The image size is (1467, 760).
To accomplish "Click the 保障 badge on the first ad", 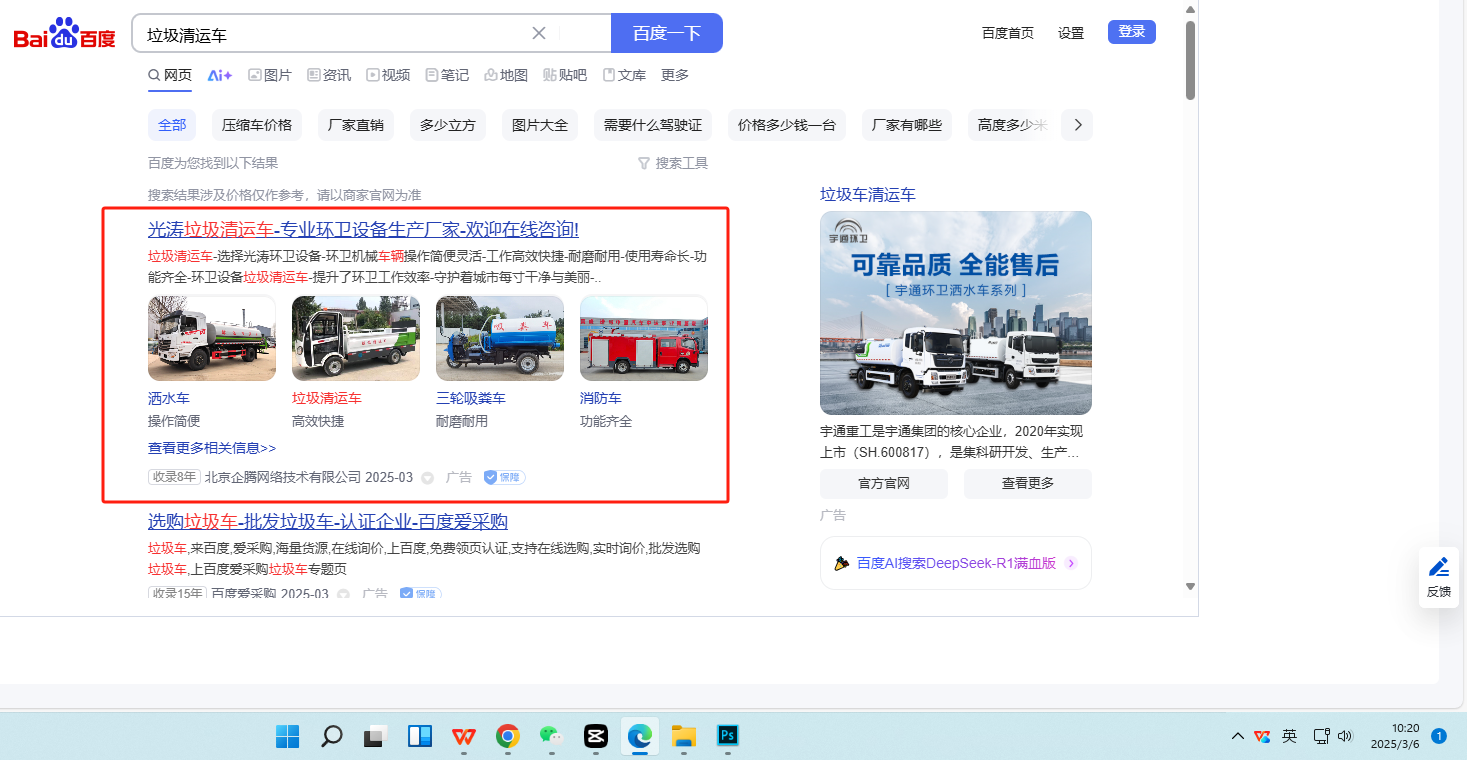I will (x=505, y=477).
